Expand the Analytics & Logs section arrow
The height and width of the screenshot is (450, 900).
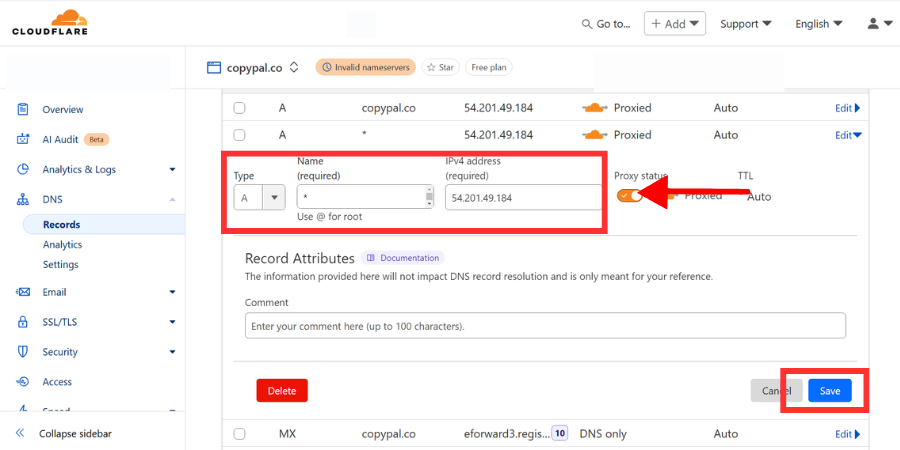172,169
